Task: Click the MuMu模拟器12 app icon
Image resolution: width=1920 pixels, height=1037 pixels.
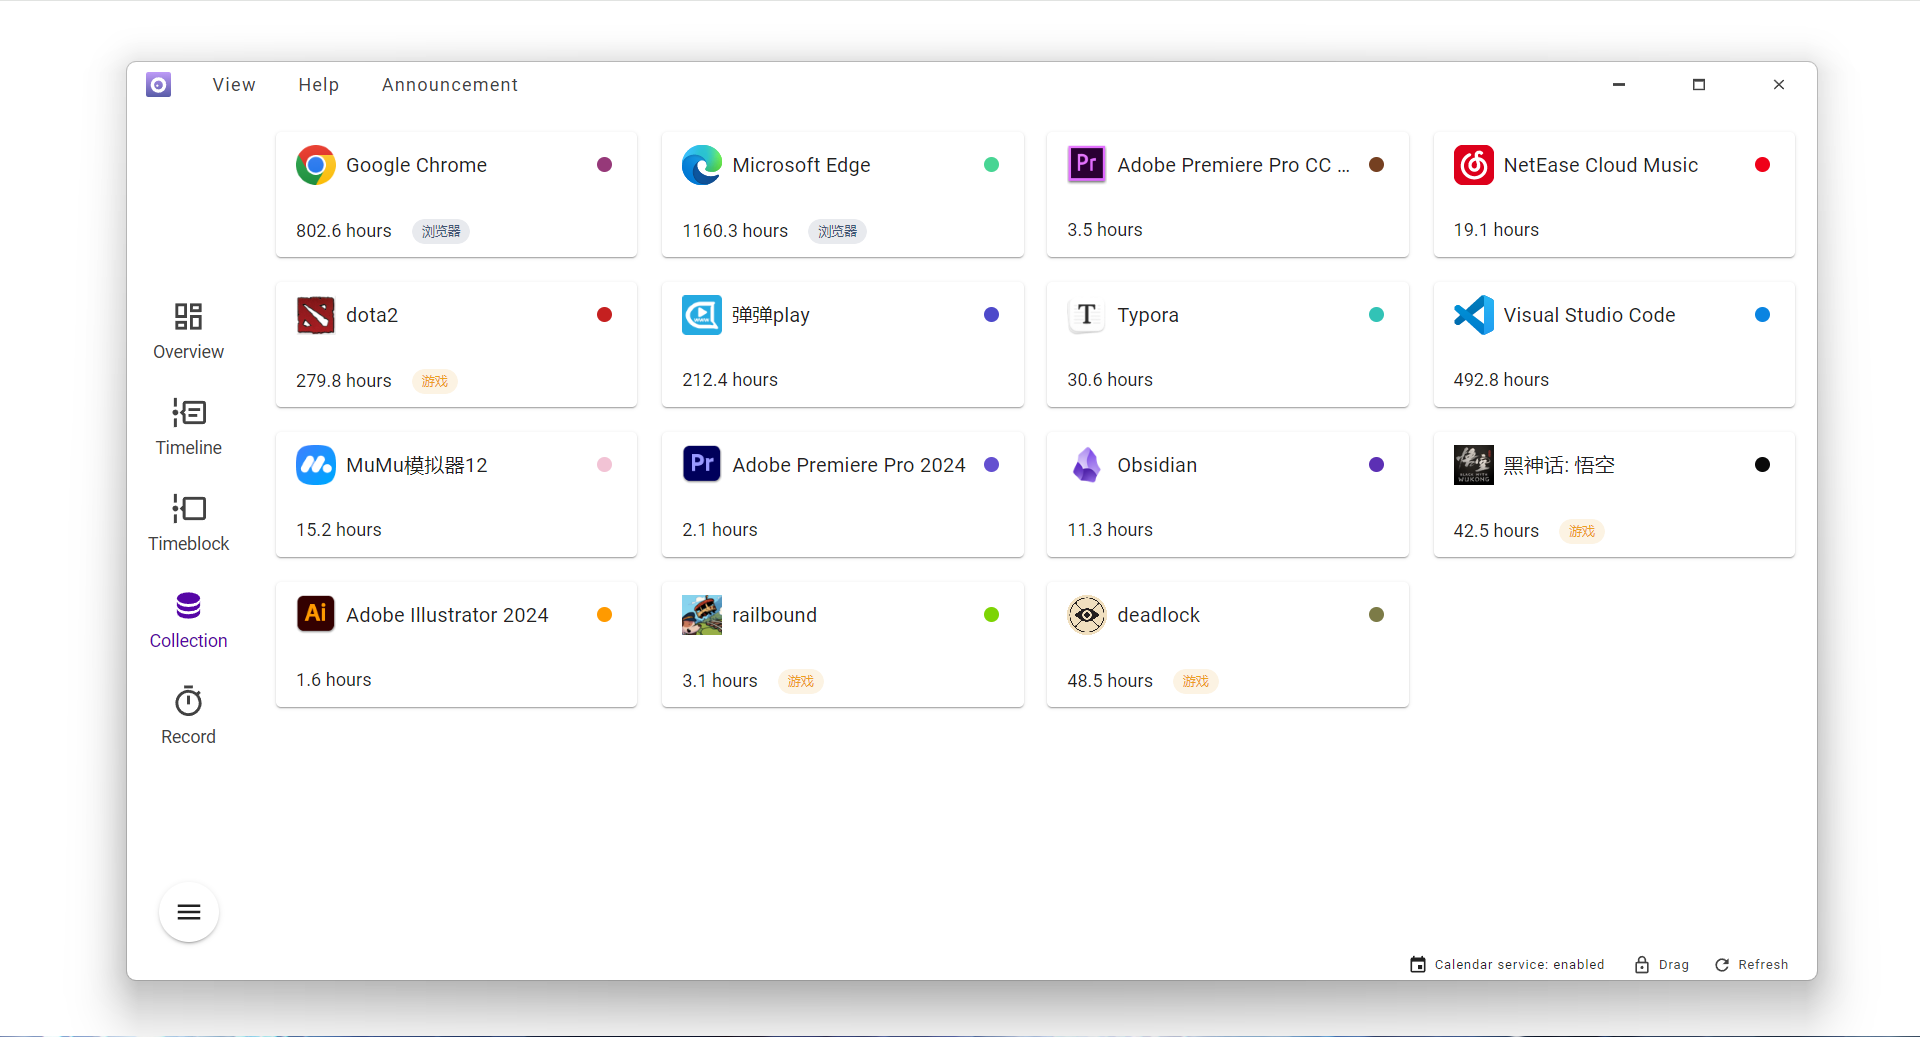Action: (x=316, y=465)
